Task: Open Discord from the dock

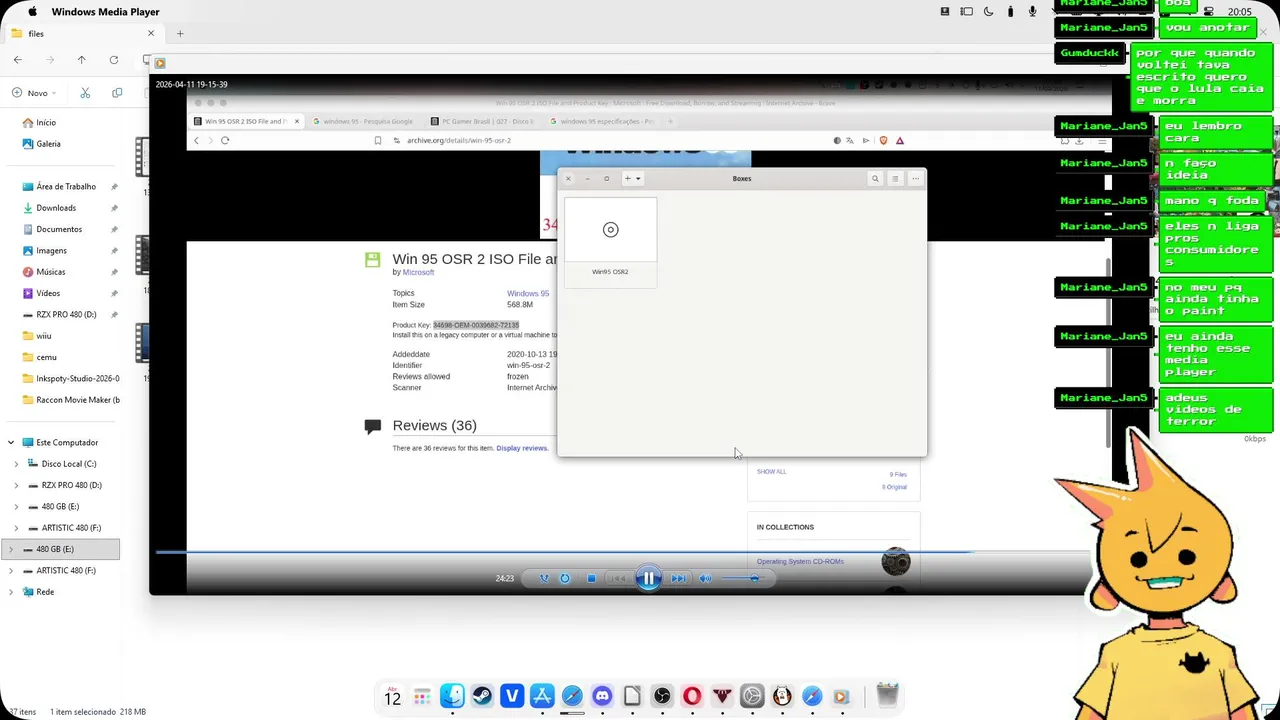Action: coord(602,696)
